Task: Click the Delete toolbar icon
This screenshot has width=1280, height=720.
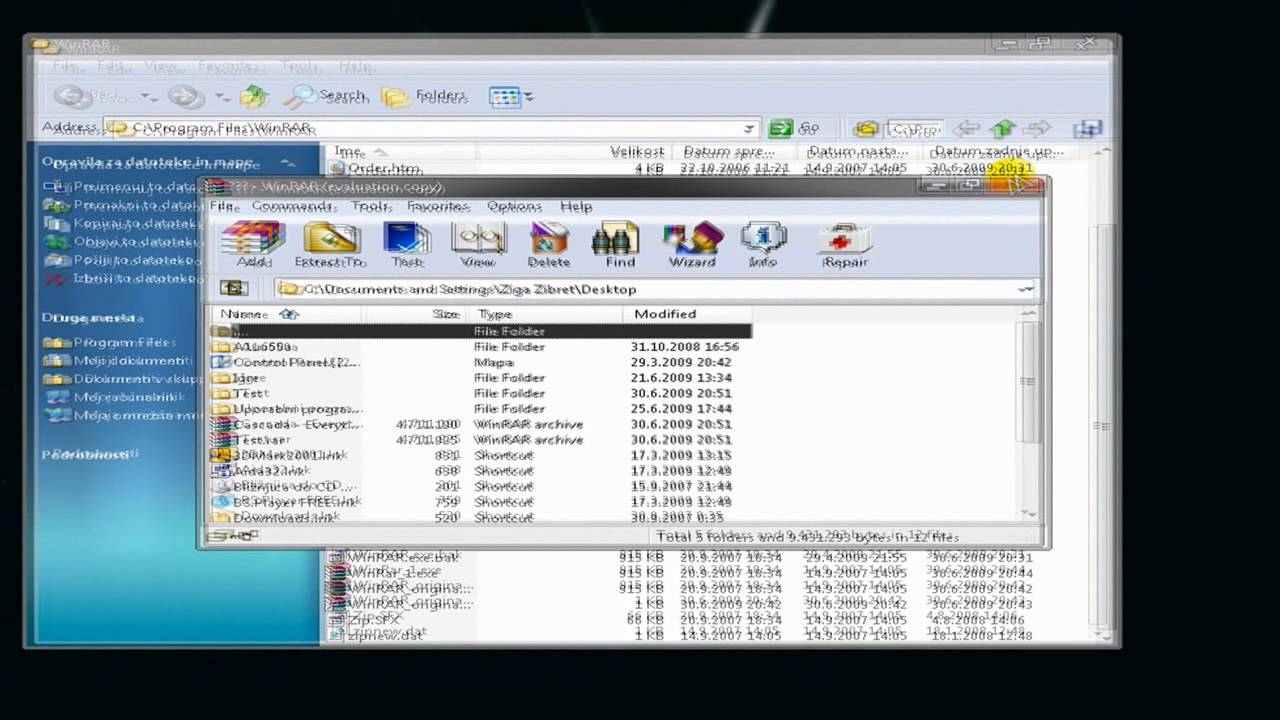Action: (x=548, y=245)
